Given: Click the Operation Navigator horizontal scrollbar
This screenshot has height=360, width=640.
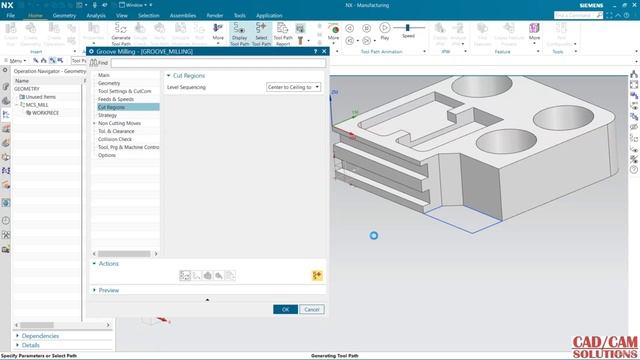Looking at the screenshot, I should (37, 325).
